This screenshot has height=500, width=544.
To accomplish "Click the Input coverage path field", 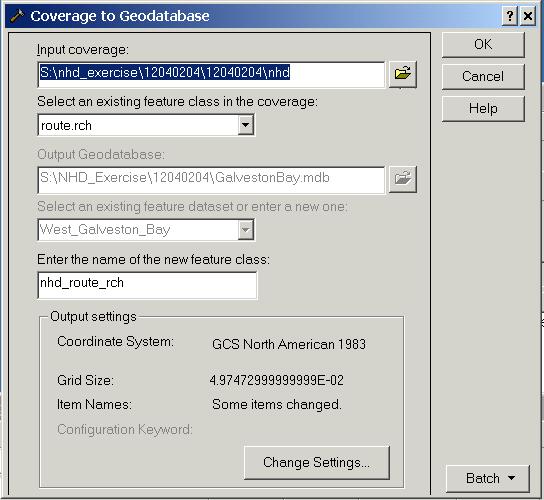I will tap(211, 74).
